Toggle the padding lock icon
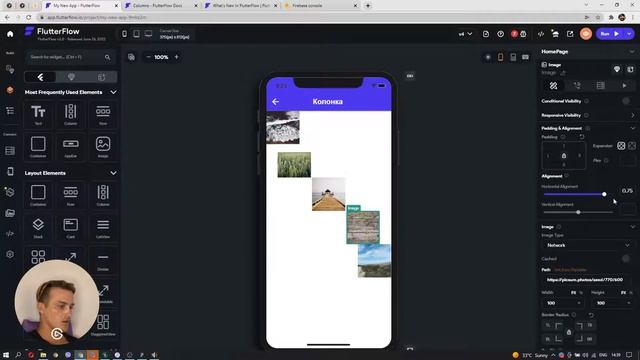 click(x=564, y=156)
